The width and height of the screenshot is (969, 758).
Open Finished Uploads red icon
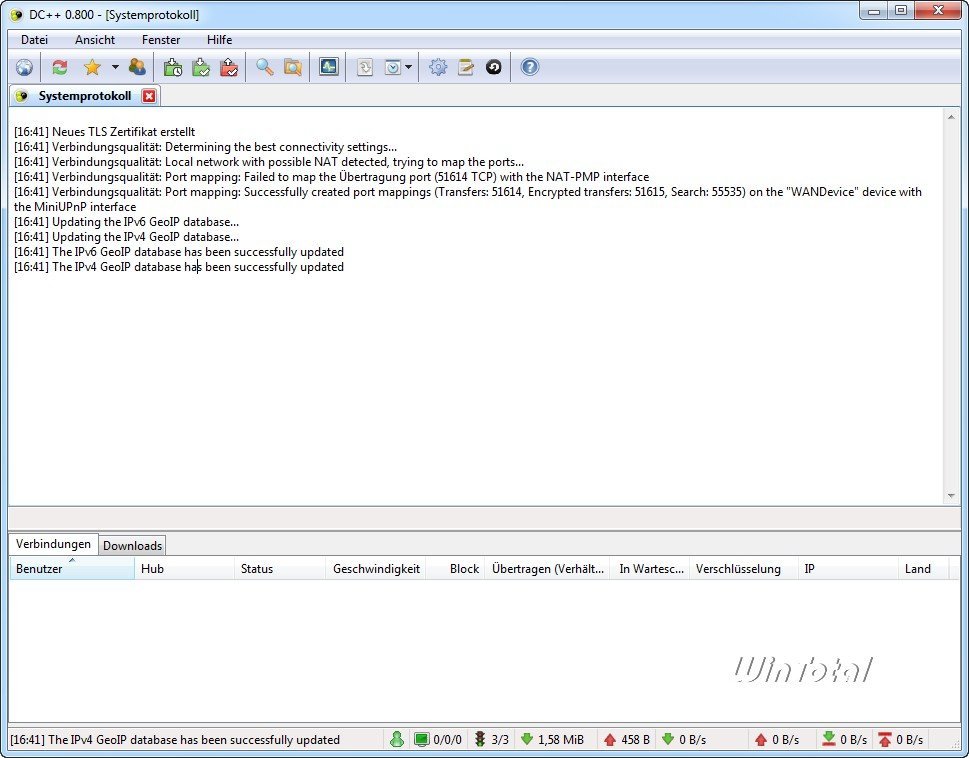[229, 67]
